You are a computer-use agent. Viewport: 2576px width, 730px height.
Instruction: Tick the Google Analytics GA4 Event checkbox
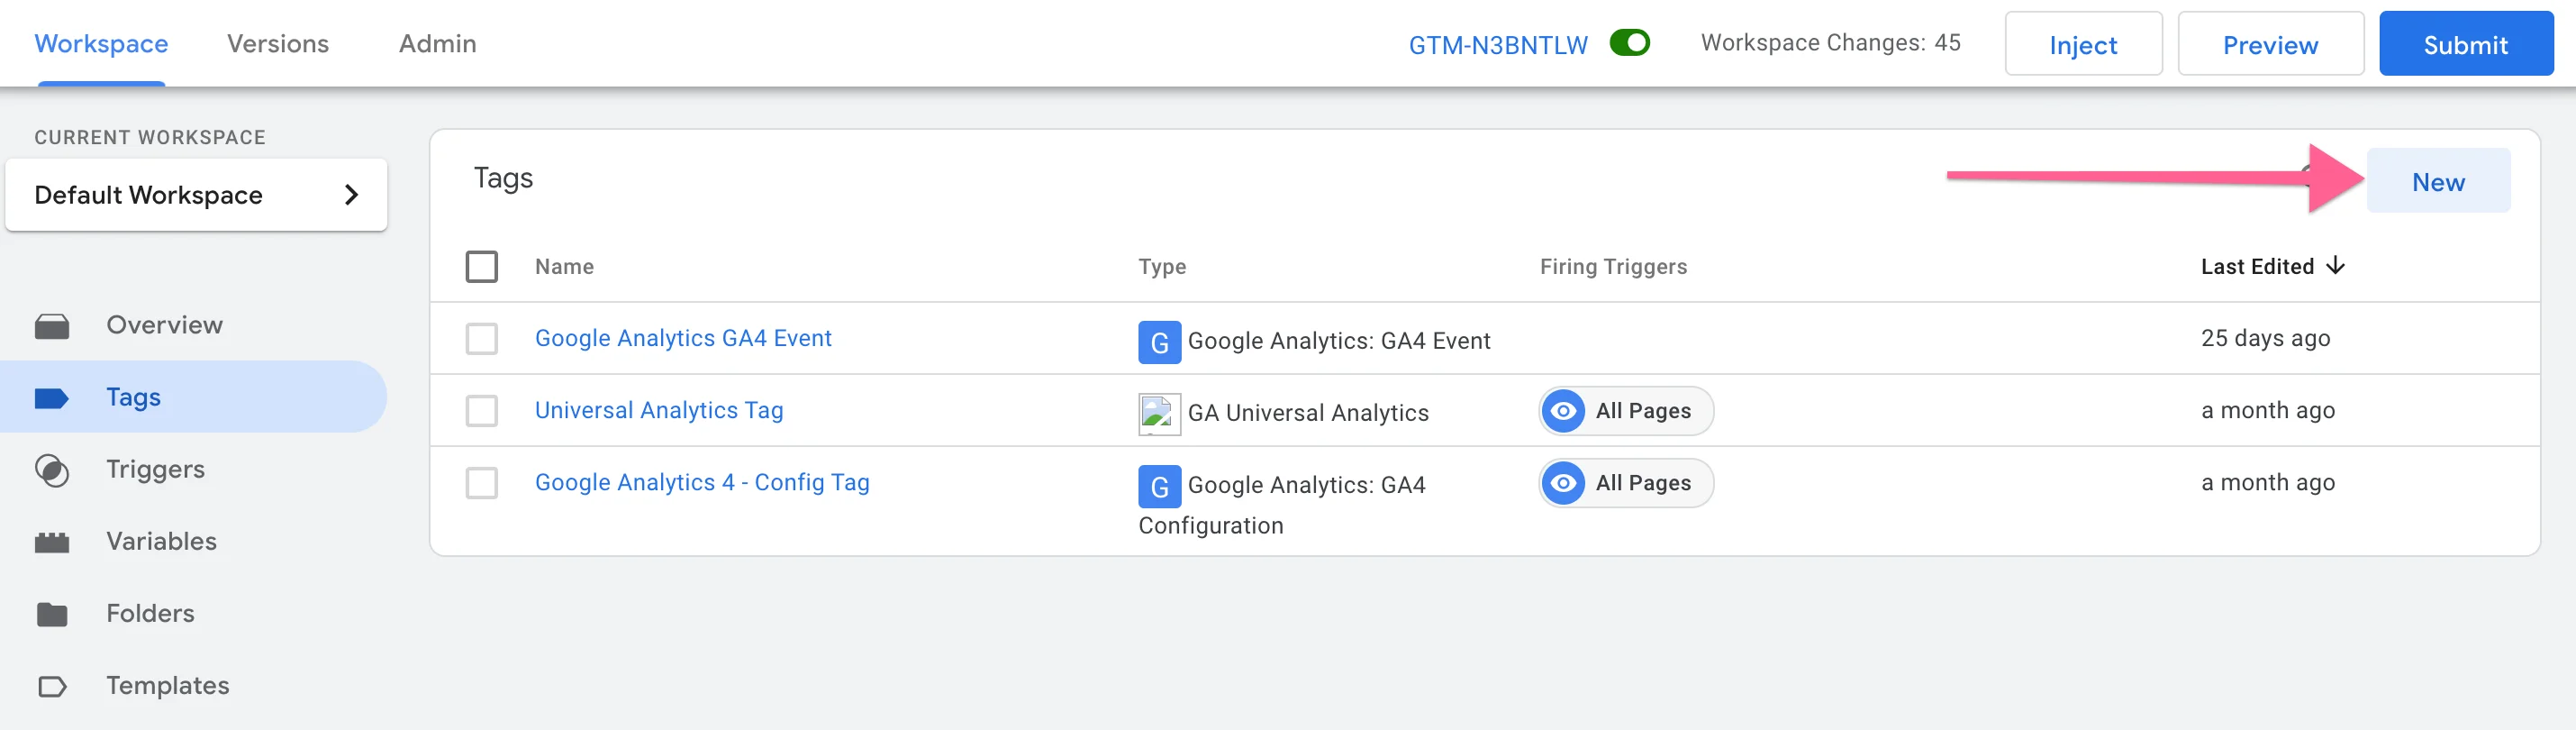tap(481, 338)
